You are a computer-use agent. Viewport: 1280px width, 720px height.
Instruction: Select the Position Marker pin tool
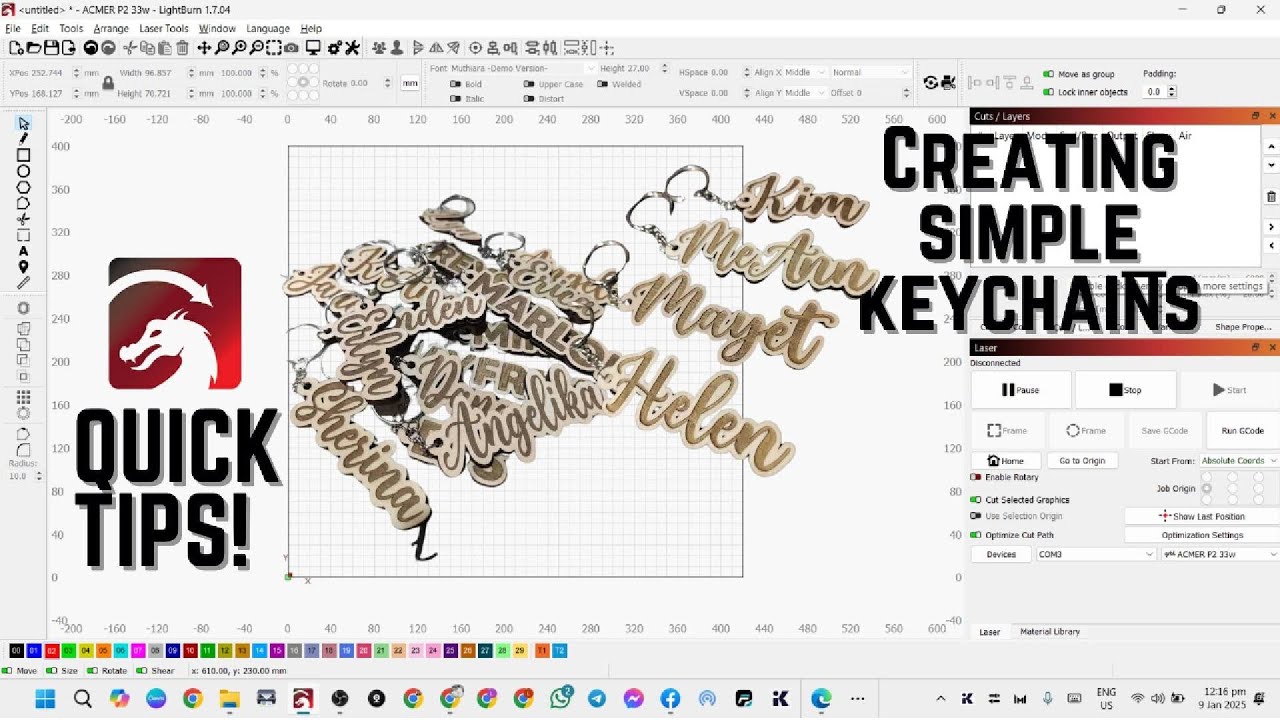click(23, 267)
